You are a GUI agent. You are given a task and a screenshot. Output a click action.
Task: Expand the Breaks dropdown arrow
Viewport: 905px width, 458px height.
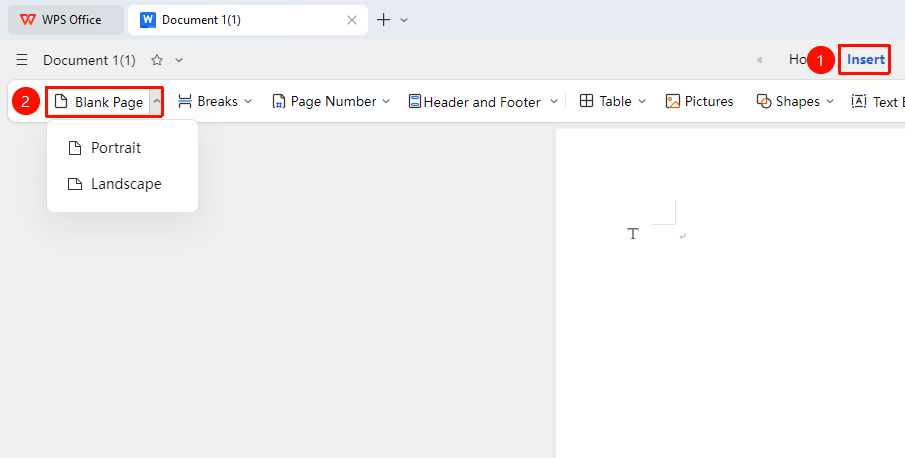click(x=248, y=102)
